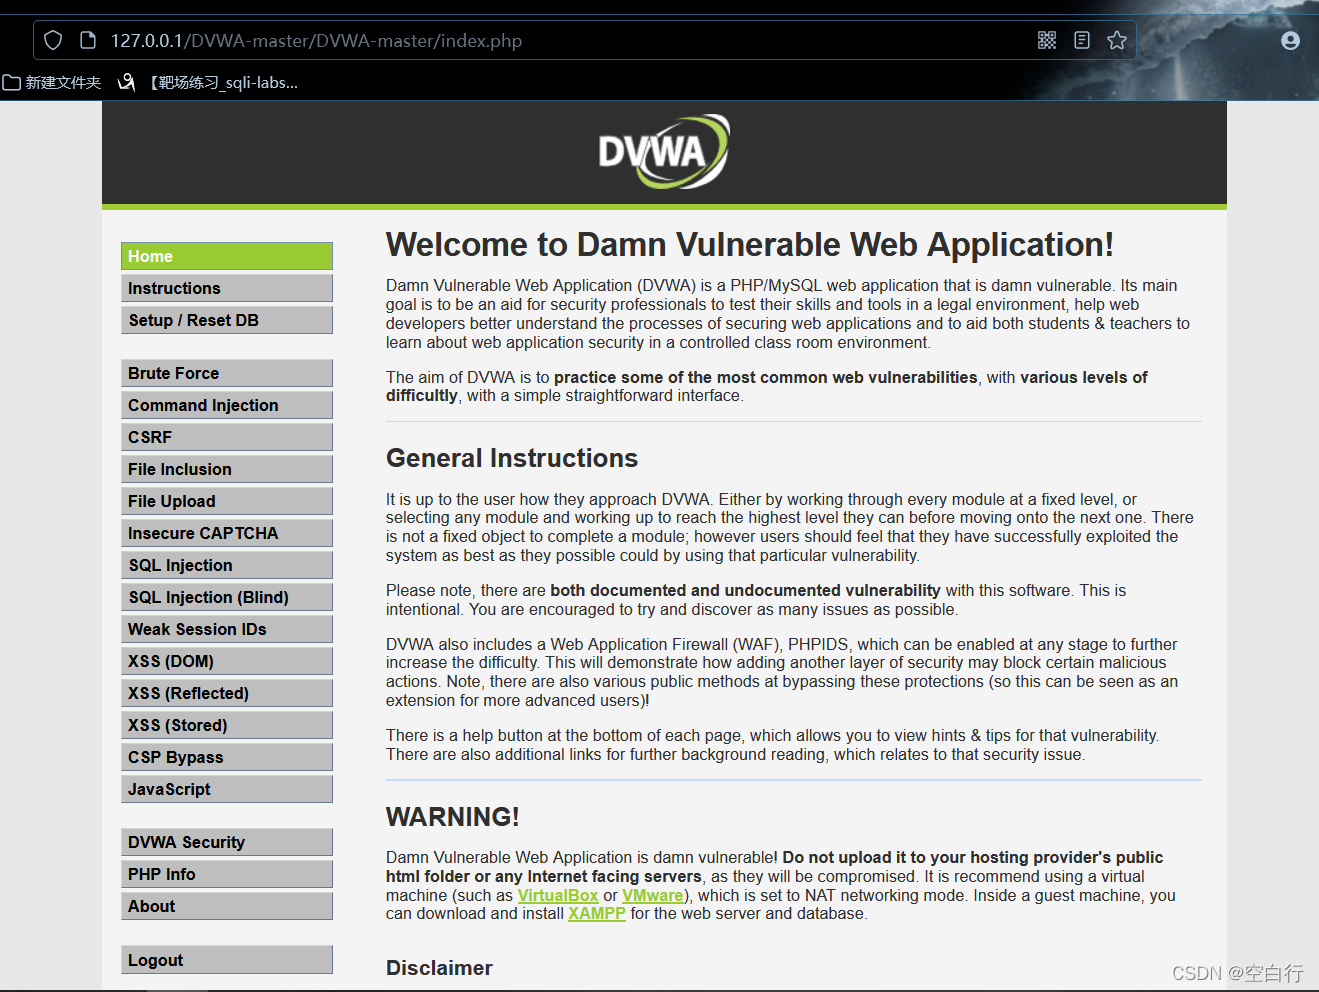Open the Command Injection module
The width and height of the screenshot is (1319, 992).
pos(227,405)
